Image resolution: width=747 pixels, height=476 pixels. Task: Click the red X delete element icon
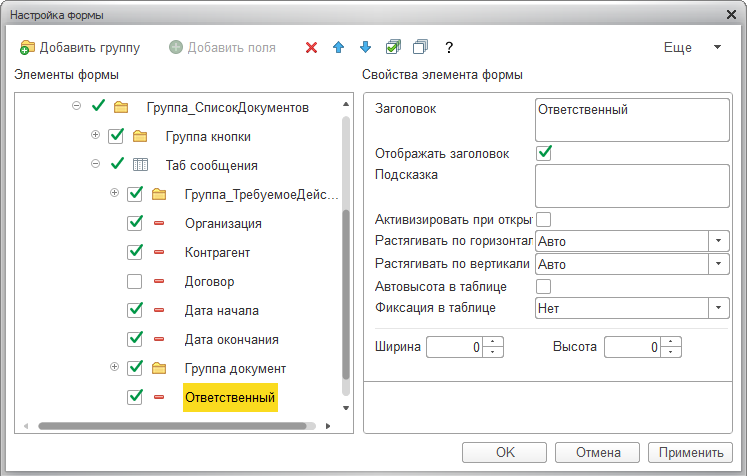pyautogui.click(x=312, y=48)
